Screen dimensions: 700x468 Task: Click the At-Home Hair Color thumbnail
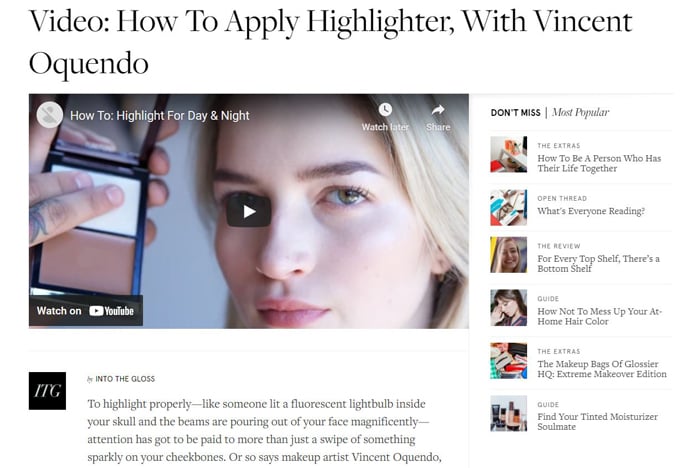(508, 308)
